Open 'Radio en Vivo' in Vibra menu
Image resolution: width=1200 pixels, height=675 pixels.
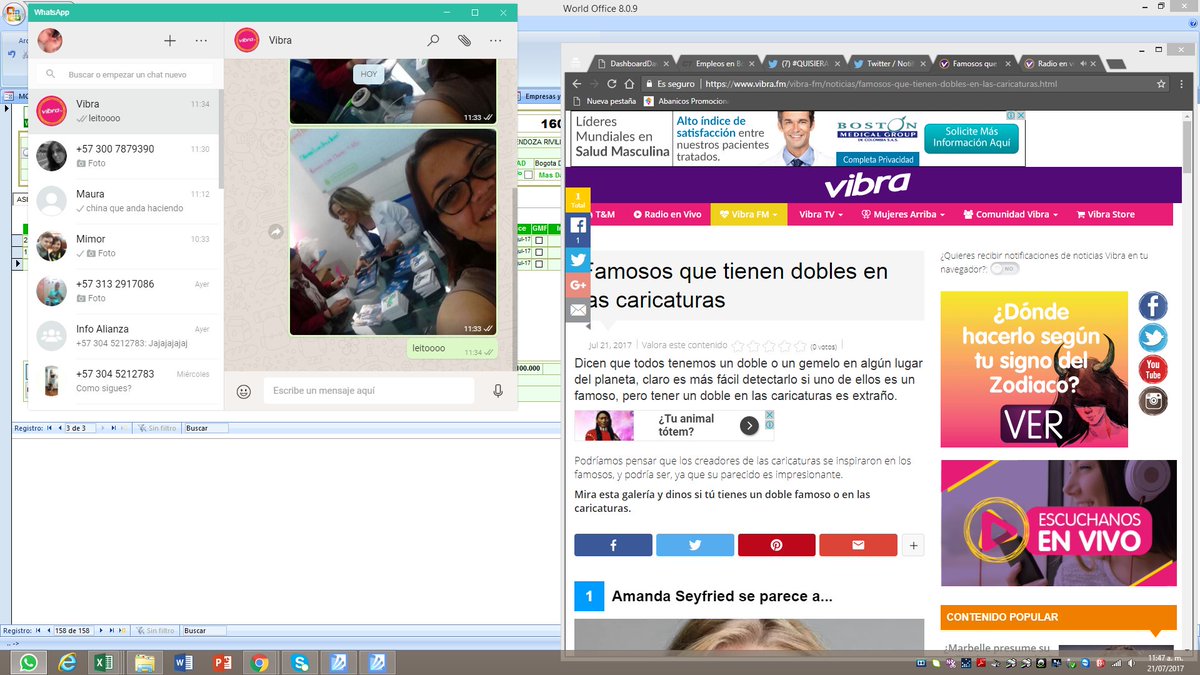click(x=665, y=214)
